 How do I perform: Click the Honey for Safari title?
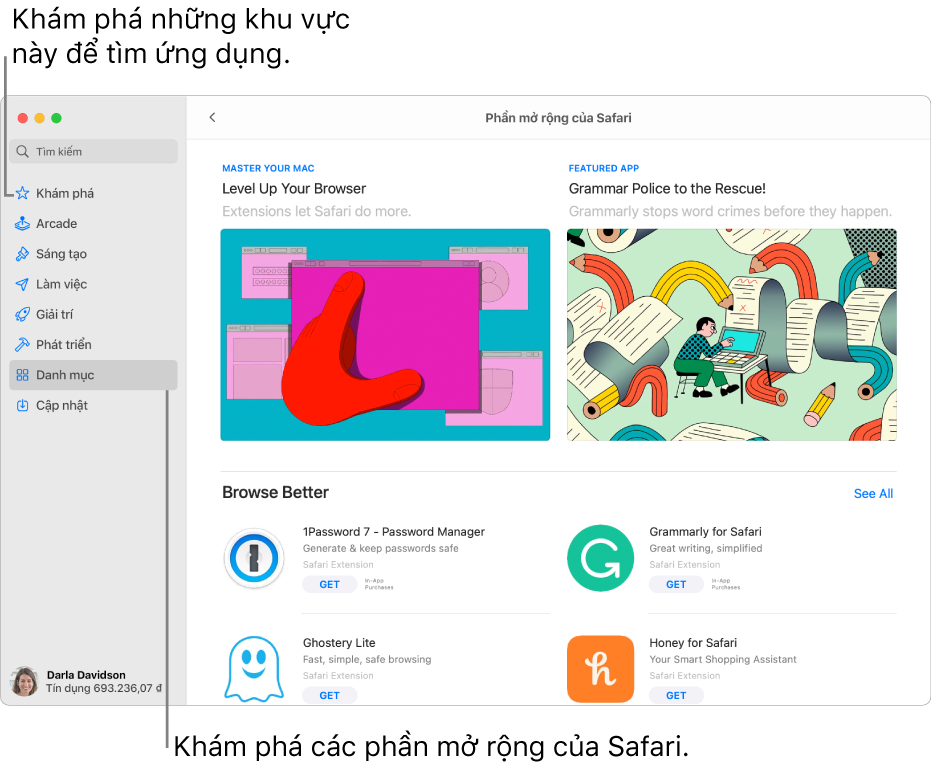(x=693, y=643)
